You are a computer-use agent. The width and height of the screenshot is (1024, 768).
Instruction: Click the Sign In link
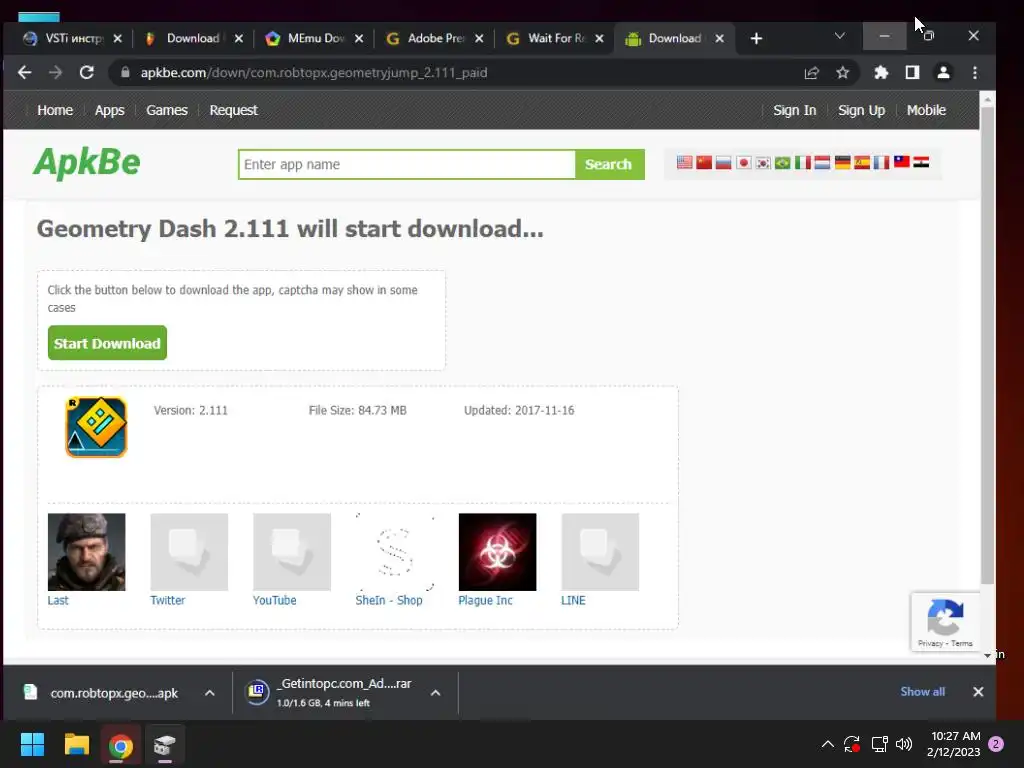794,110
